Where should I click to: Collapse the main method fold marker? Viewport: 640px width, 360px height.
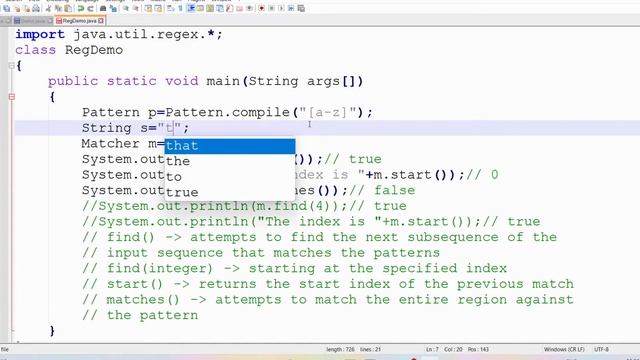(11, 97)
